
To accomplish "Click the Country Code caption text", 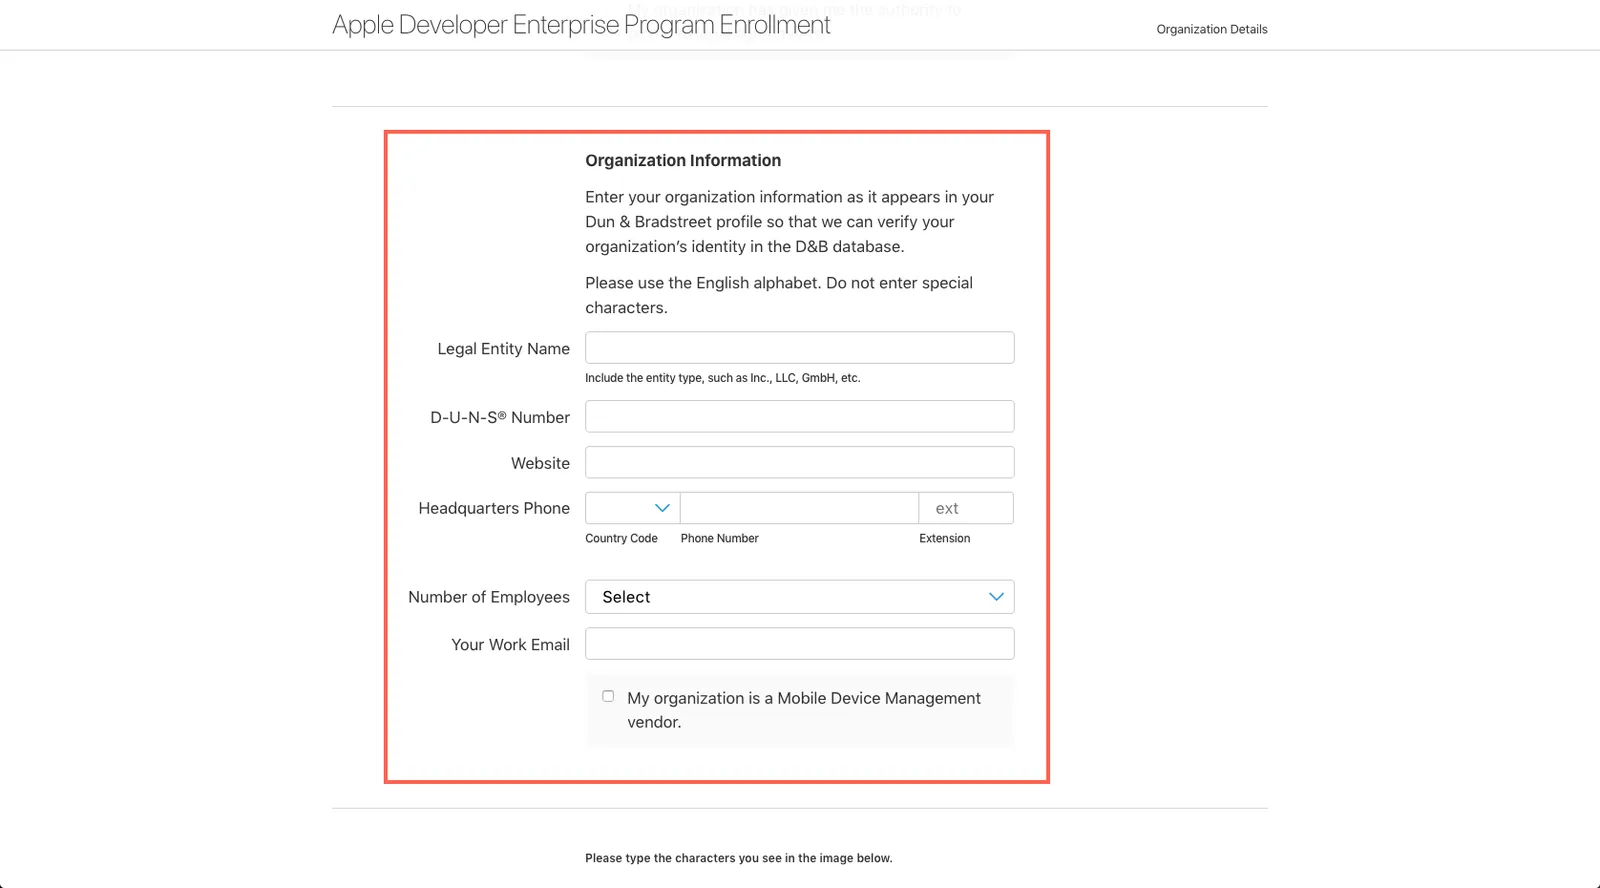I will 621,538.
